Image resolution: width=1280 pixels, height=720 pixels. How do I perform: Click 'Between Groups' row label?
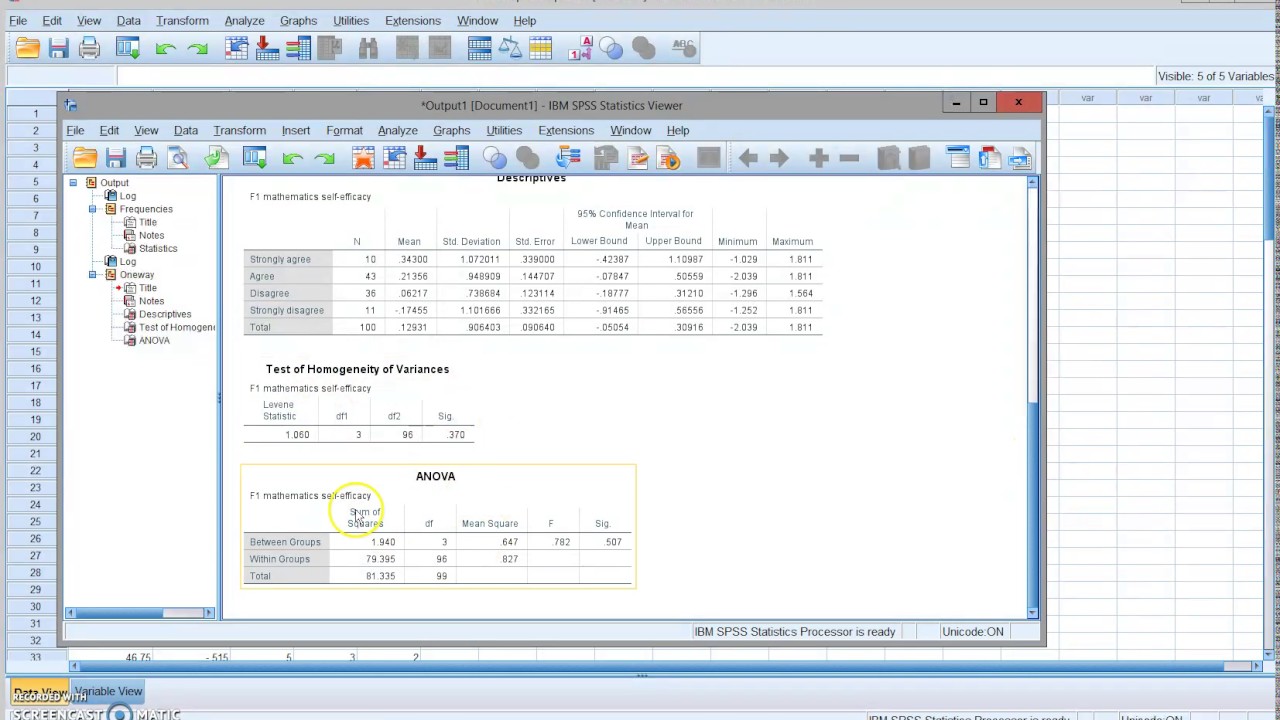coord(285,542)
